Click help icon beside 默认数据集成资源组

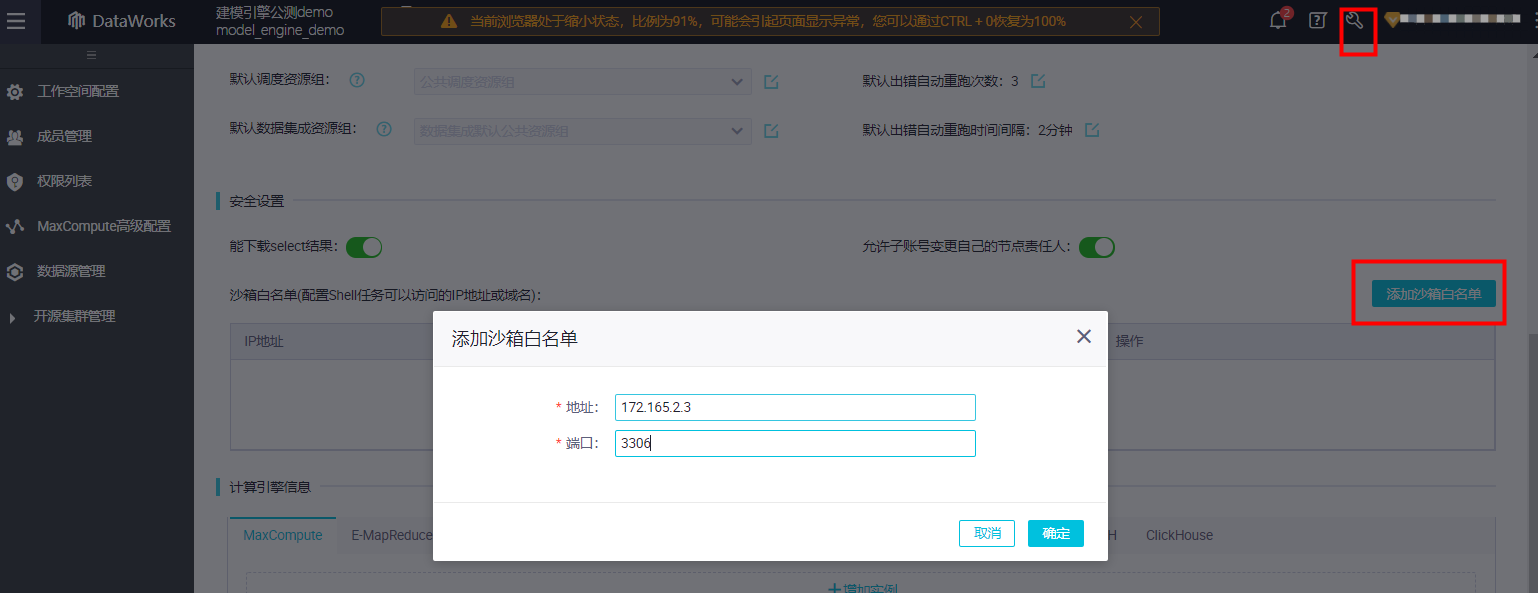coord(384,130)
